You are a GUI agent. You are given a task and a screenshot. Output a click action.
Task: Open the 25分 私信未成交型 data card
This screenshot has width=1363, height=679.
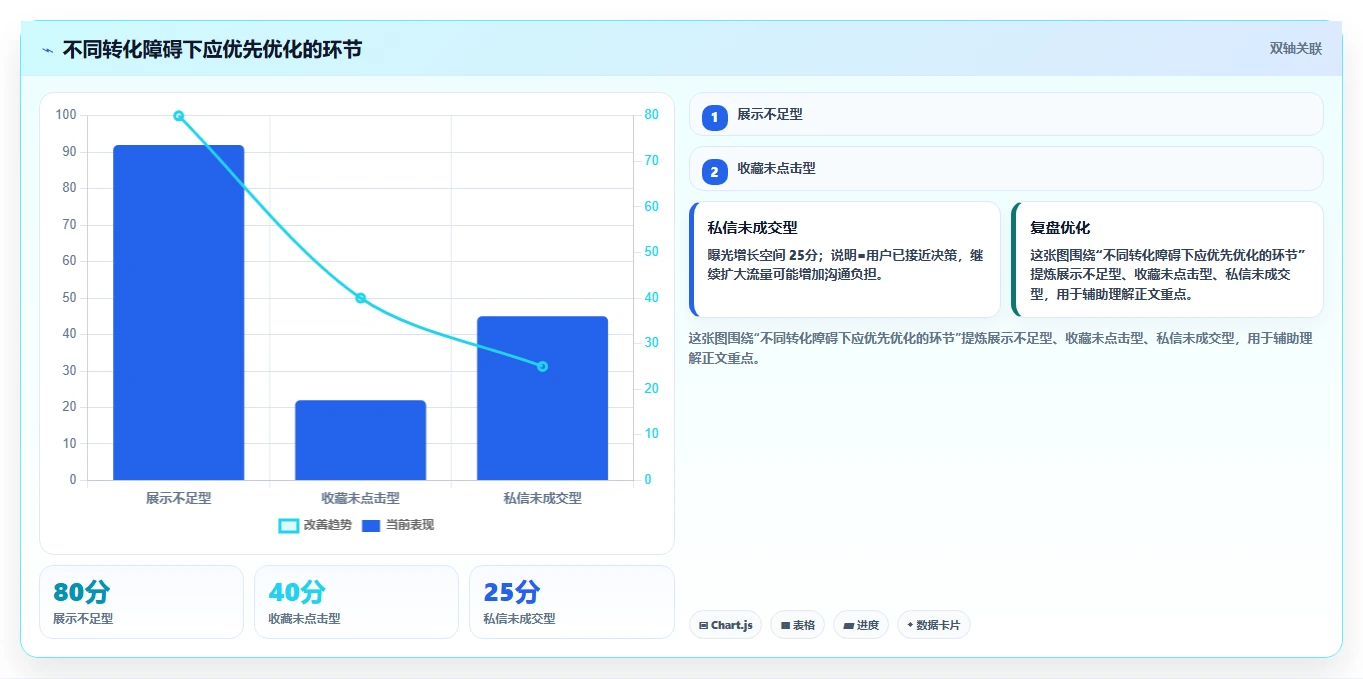tap(571, 602)
